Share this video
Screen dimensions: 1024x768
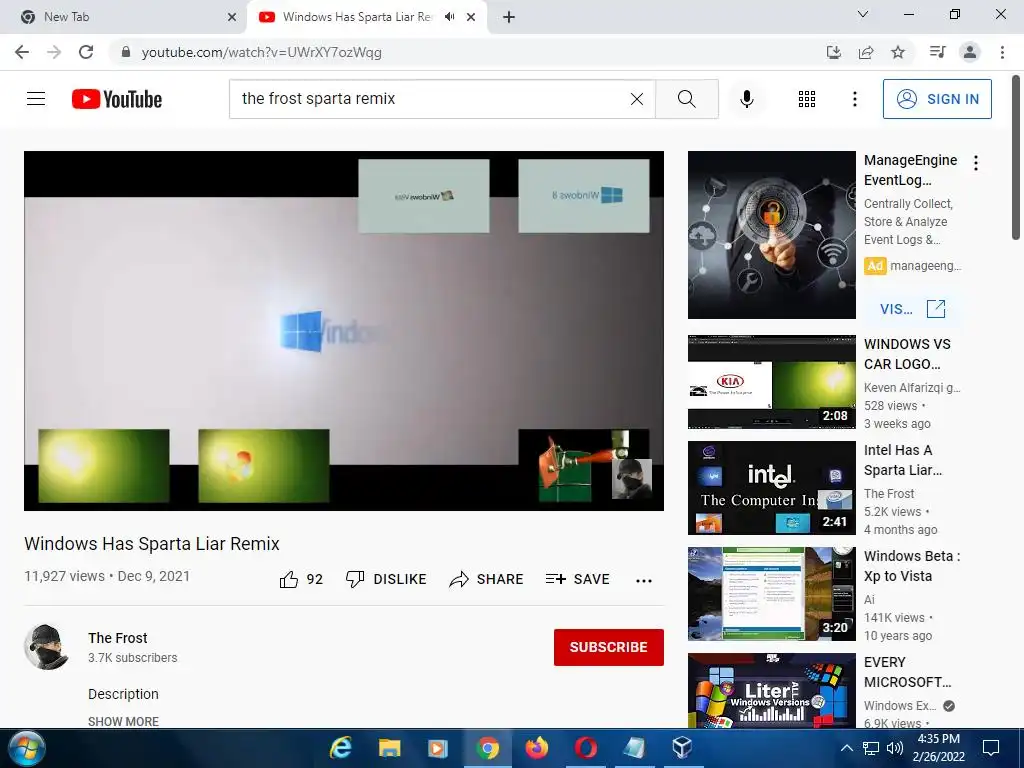(487, 579)
